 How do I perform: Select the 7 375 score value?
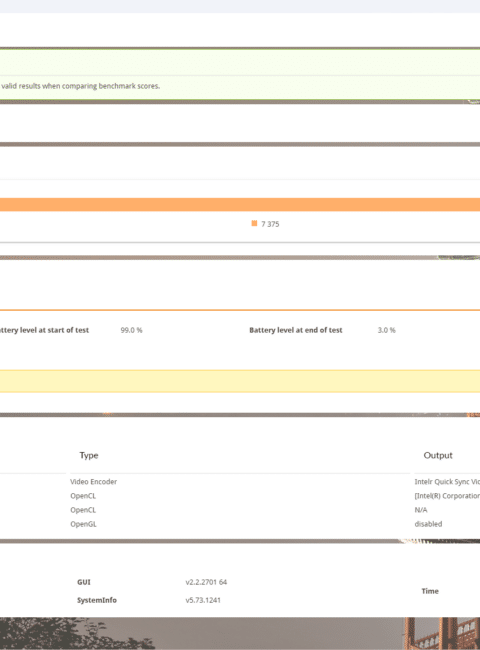tap(270, 224)
